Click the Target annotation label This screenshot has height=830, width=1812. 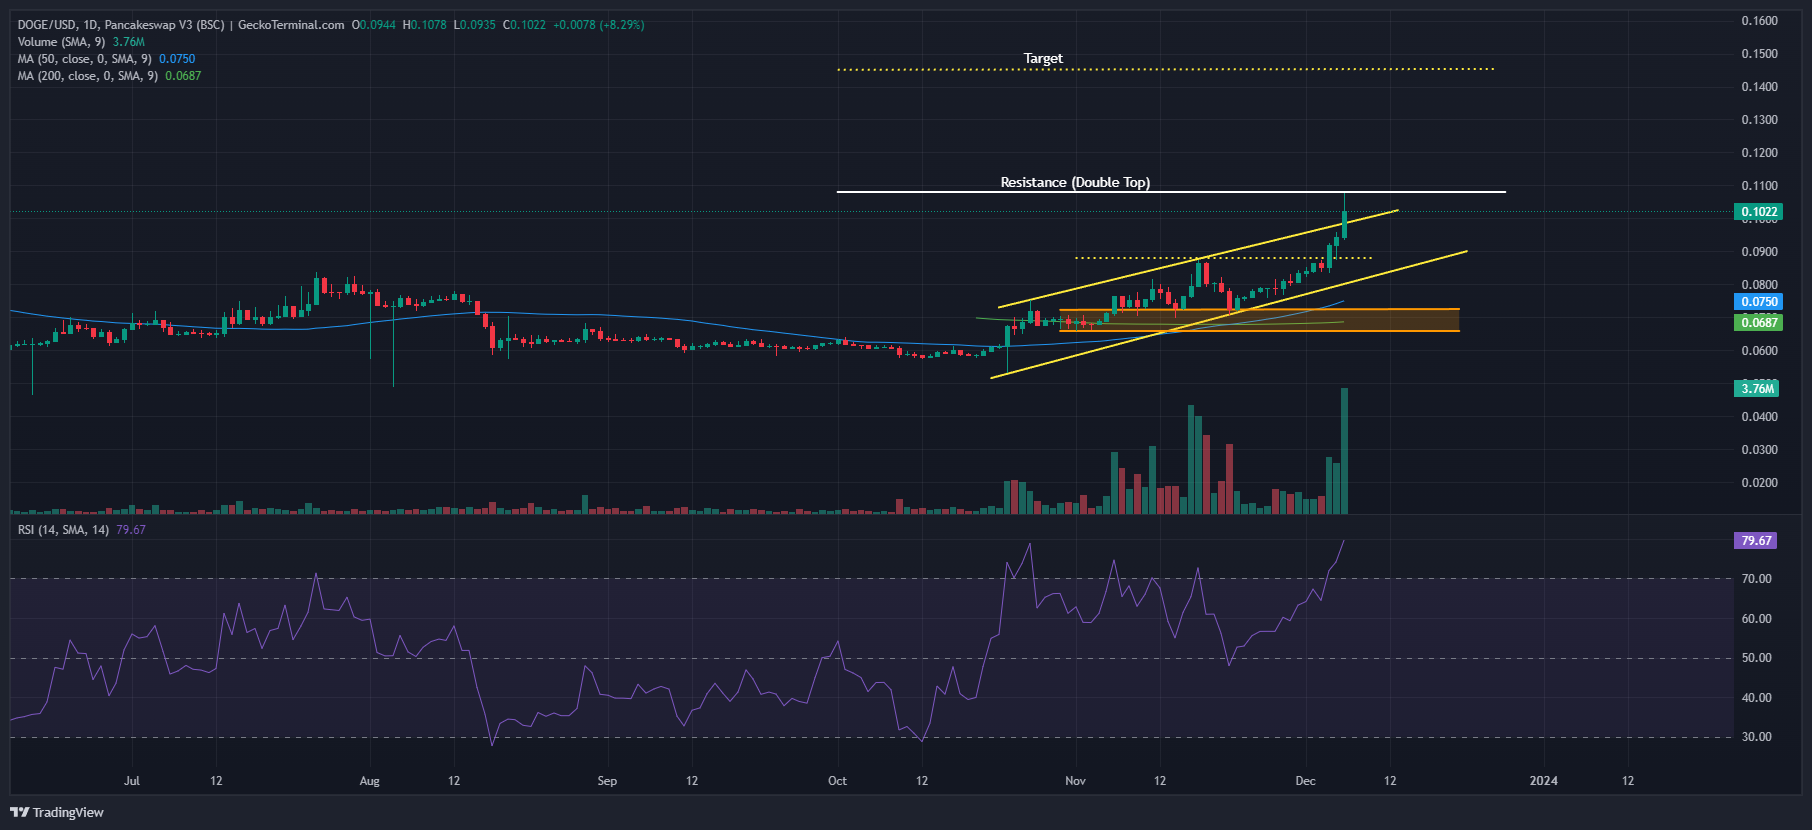pyautogui.click(x=1043, y=59)
